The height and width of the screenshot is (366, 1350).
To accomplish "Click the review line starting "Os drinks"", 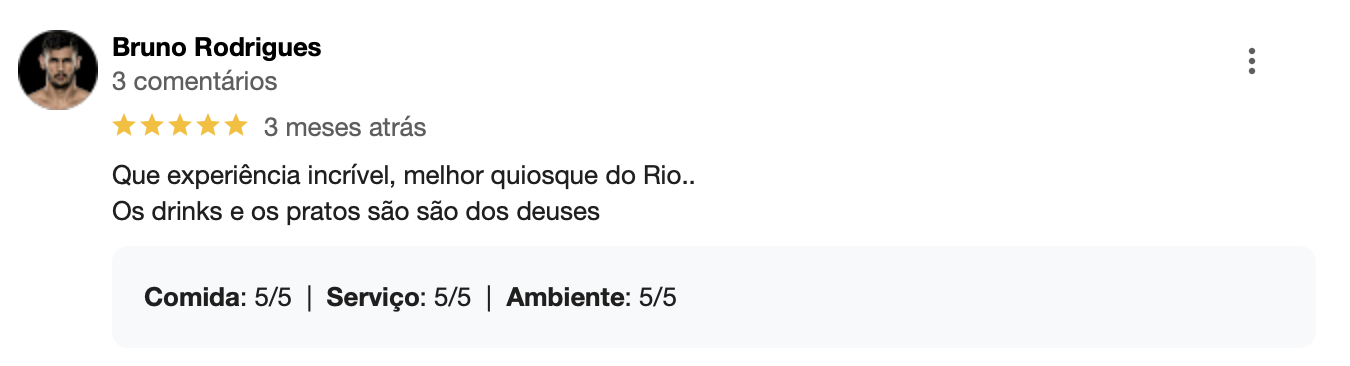I will pos(356,212).
